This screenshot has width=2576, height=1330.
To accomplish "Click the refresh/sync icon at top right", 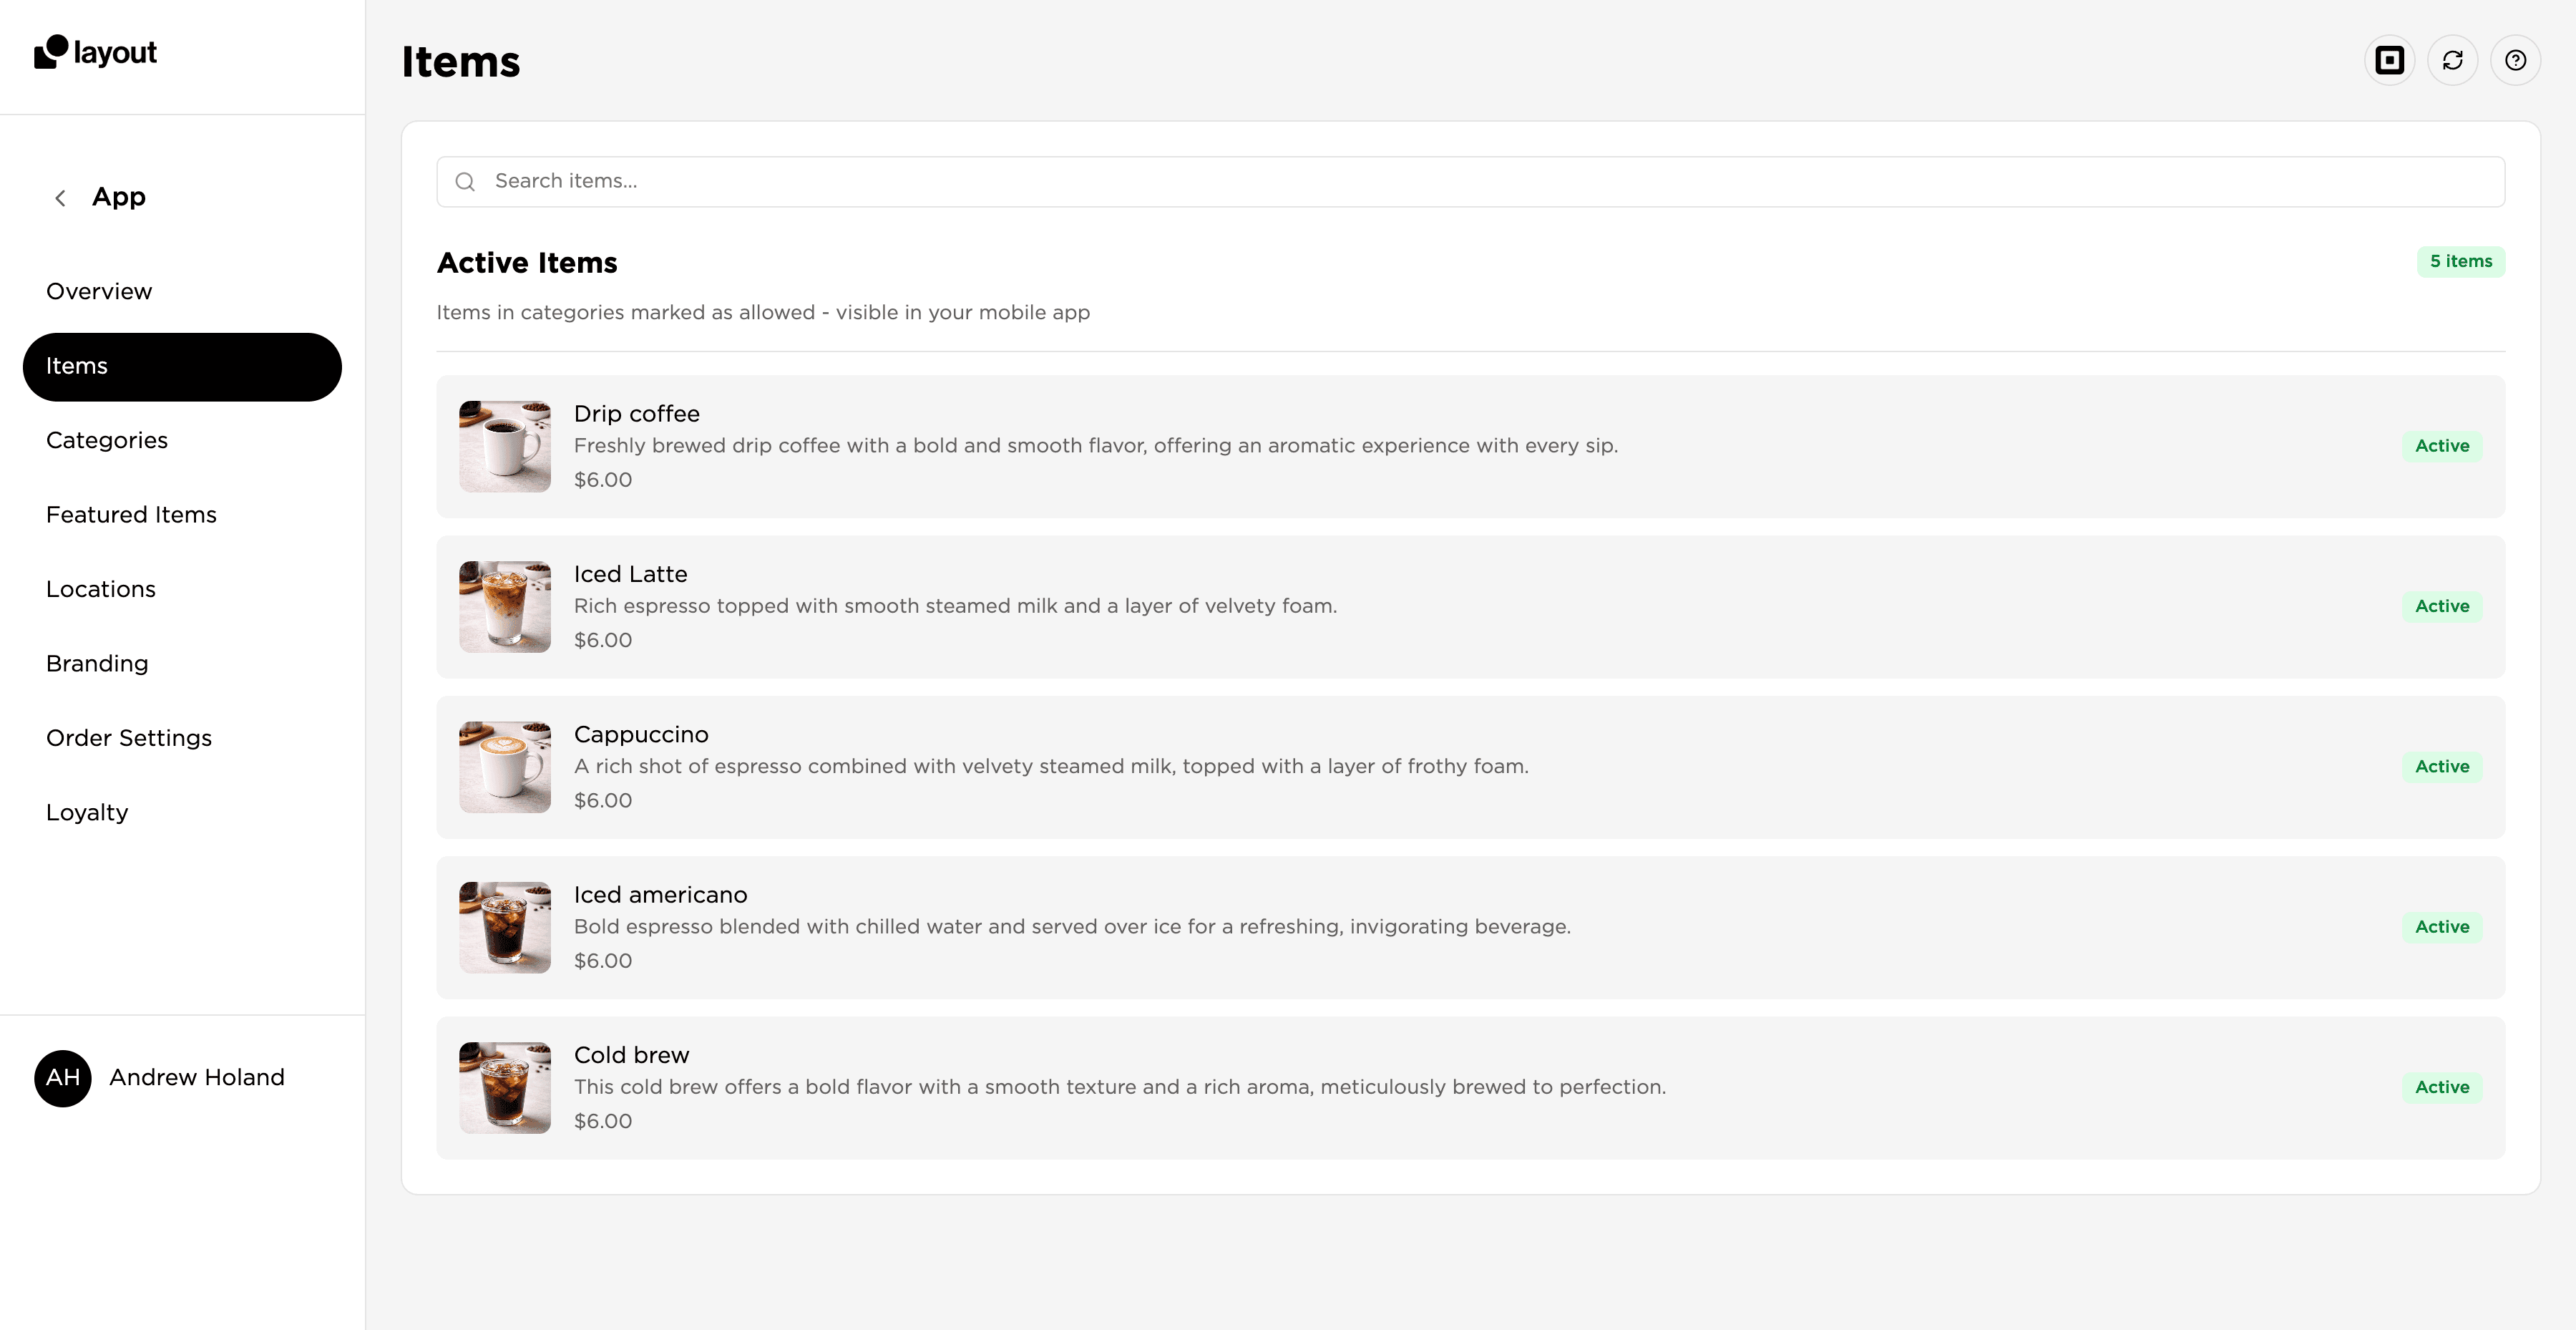I will (x=2453, y=60).
